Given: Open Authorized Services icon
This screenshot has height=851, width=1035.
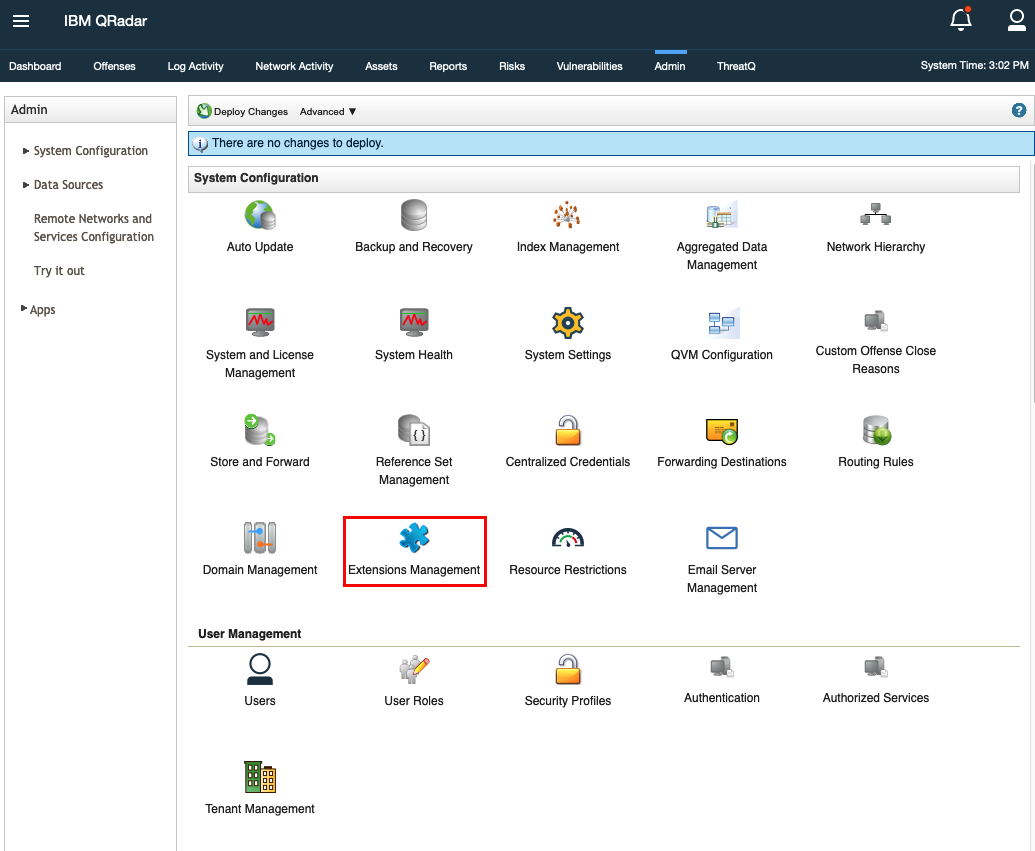Looking at the screenshot, I should [x=876, y=667].
